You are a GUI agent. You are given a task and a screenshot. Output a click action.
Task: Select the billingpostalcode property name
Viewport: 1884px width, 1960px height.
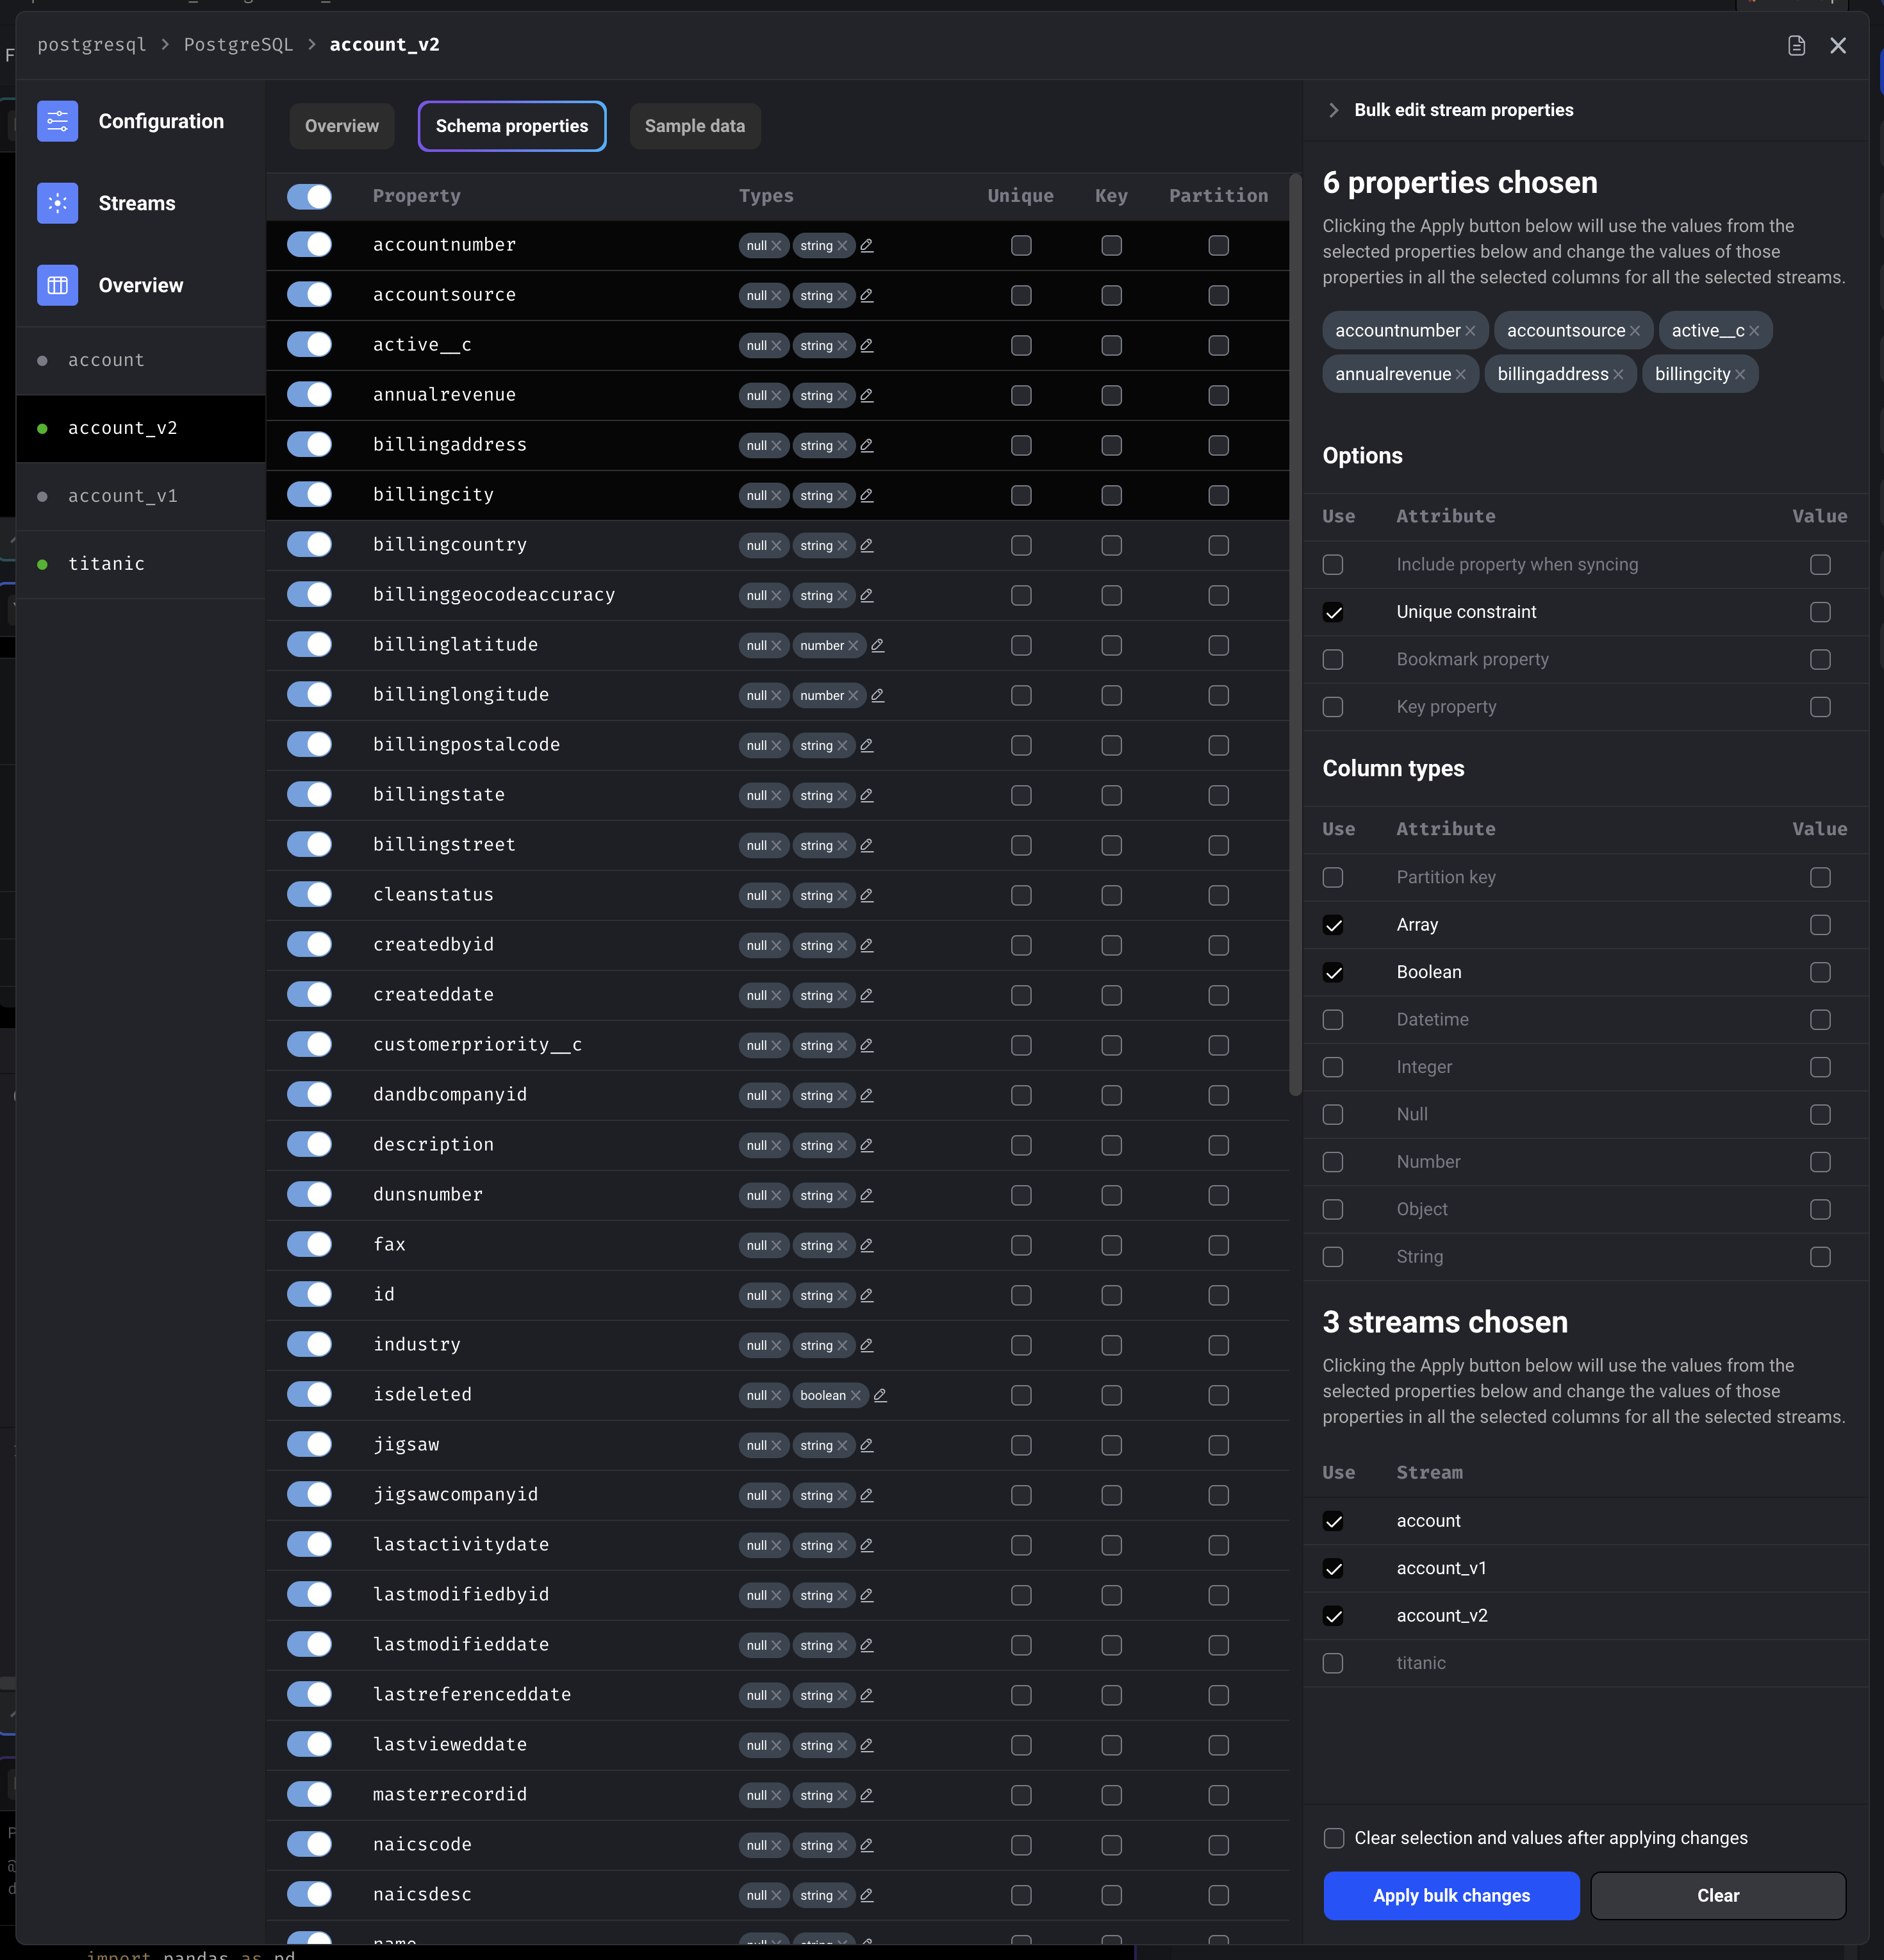point(467,746)
